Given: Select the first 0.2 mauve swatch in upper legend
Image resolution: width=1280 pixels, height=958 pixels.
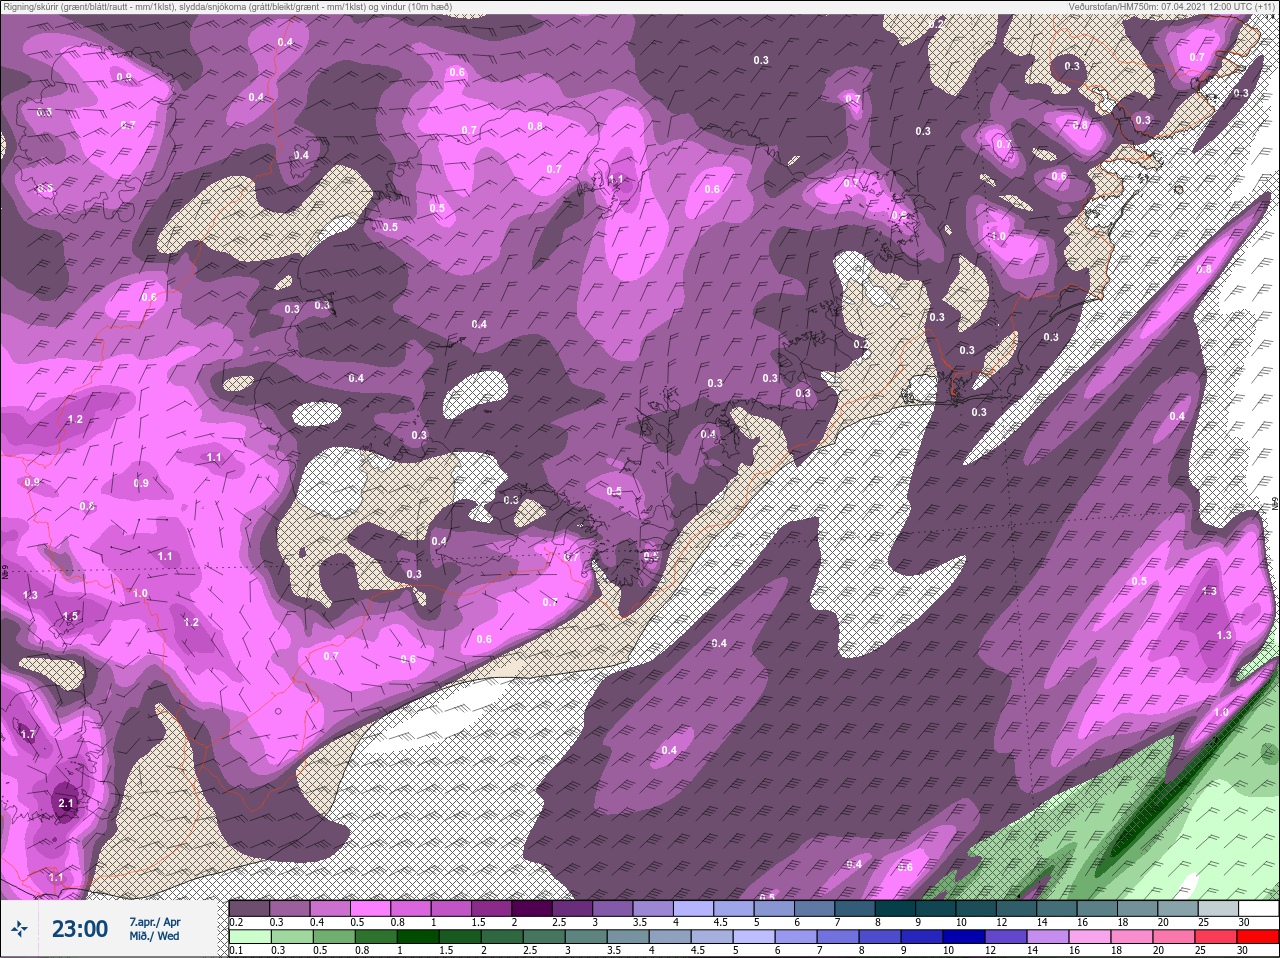Looking at the screenshot, I should [250, 908].
